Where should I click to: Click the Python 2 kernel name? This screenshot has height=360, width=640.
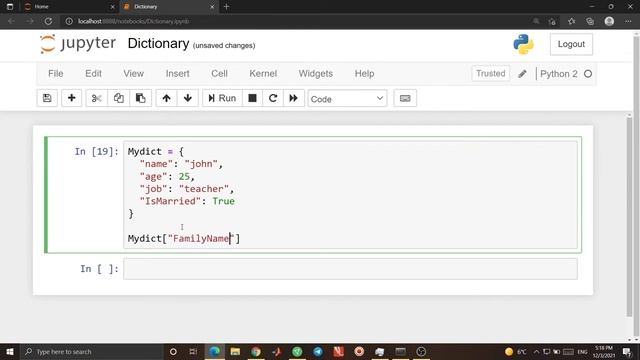coord(559,74)
